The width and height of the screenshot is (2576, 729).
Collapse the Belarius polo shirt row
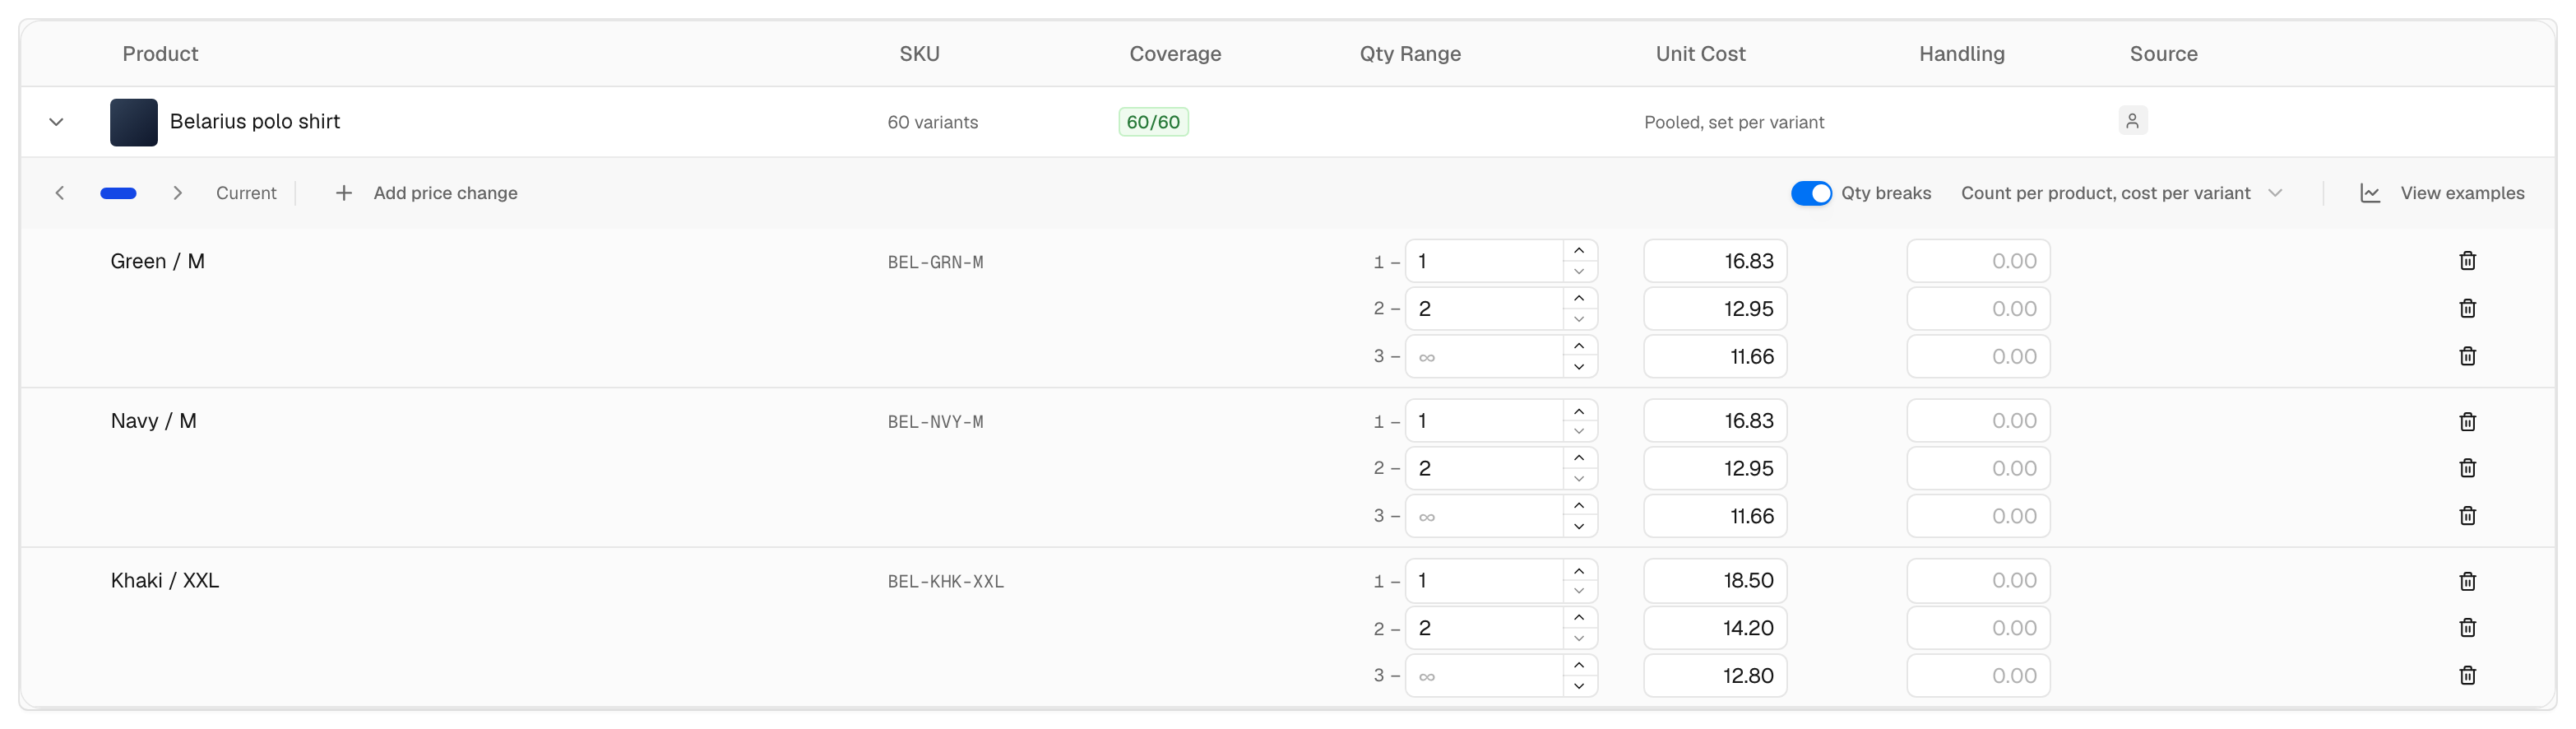pos(56,122)
